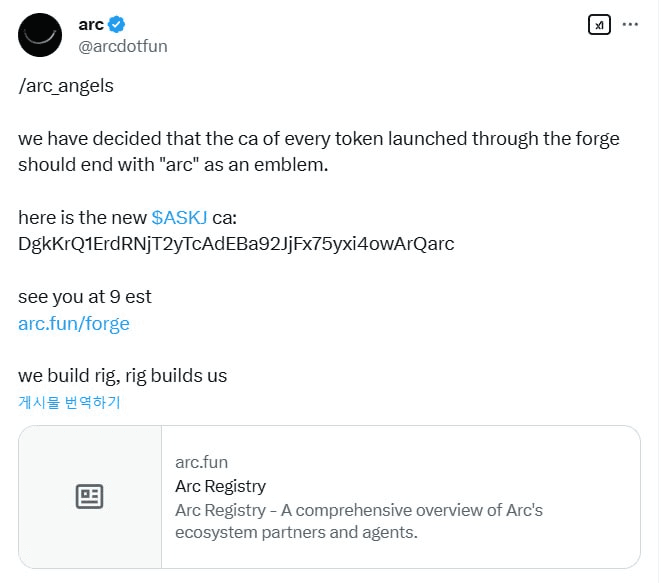Click the 'see you at 9 est' line

pos(84,297)
